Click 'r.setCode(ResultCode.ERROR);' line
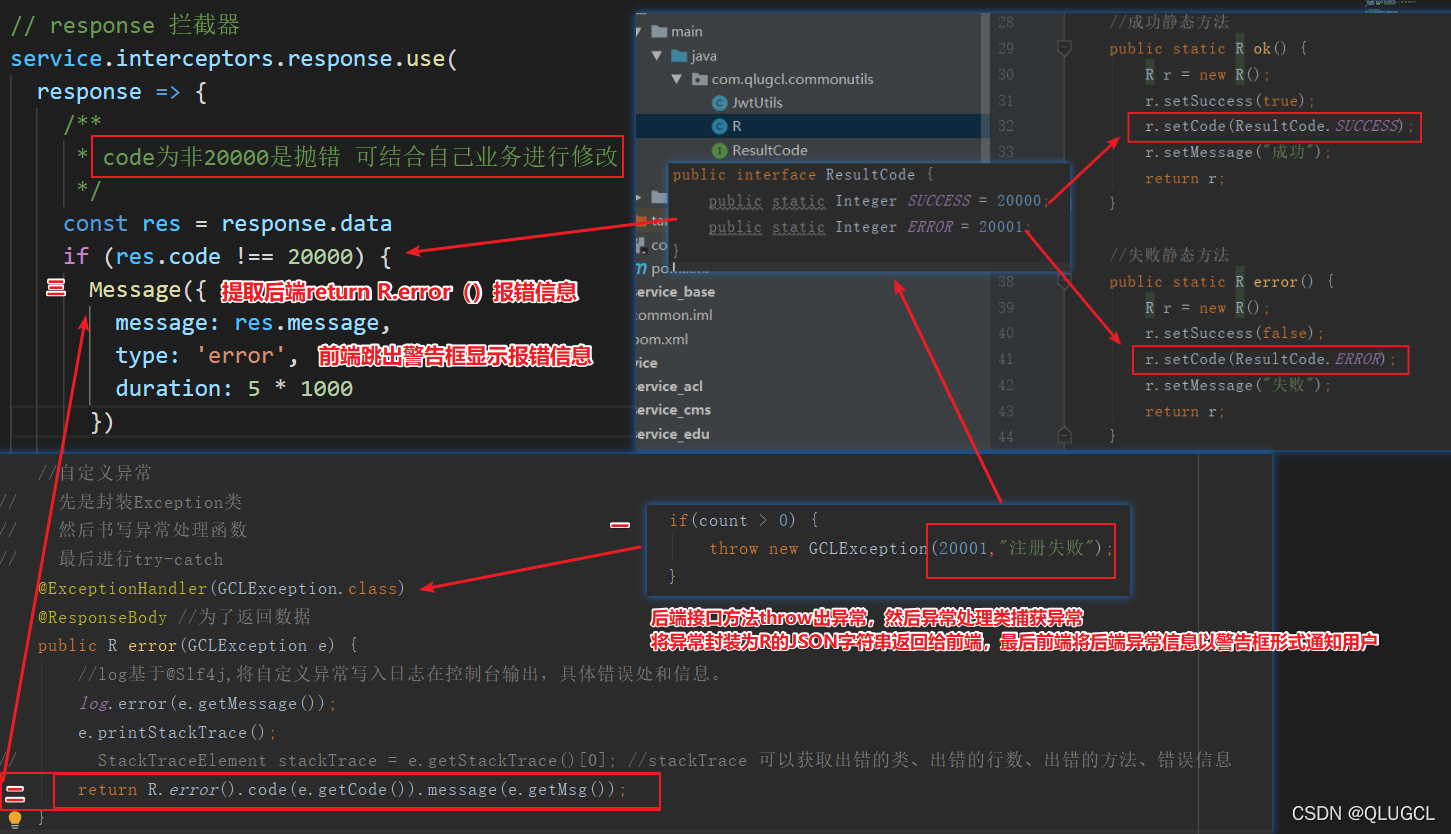The image size is (1451, 834). click(x=1270, y=359)
